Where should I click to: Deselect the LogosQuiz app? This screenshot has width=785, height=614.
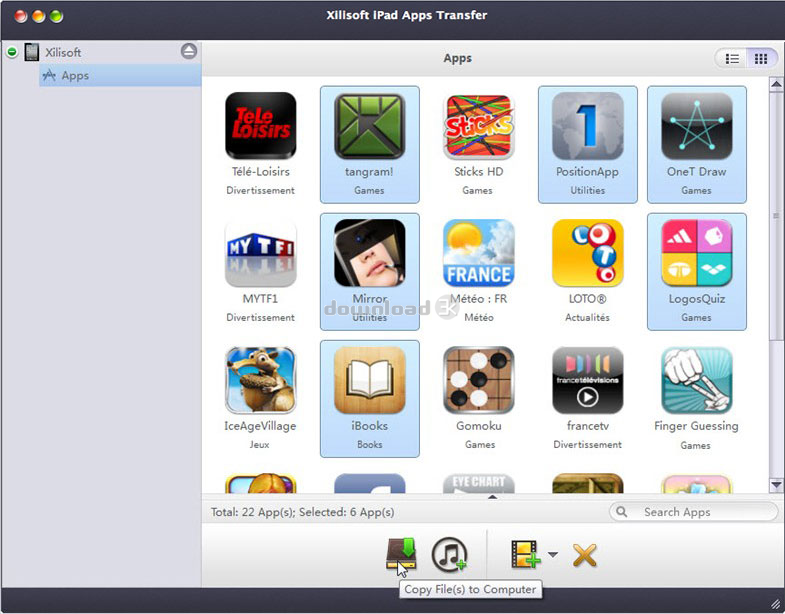696,254
